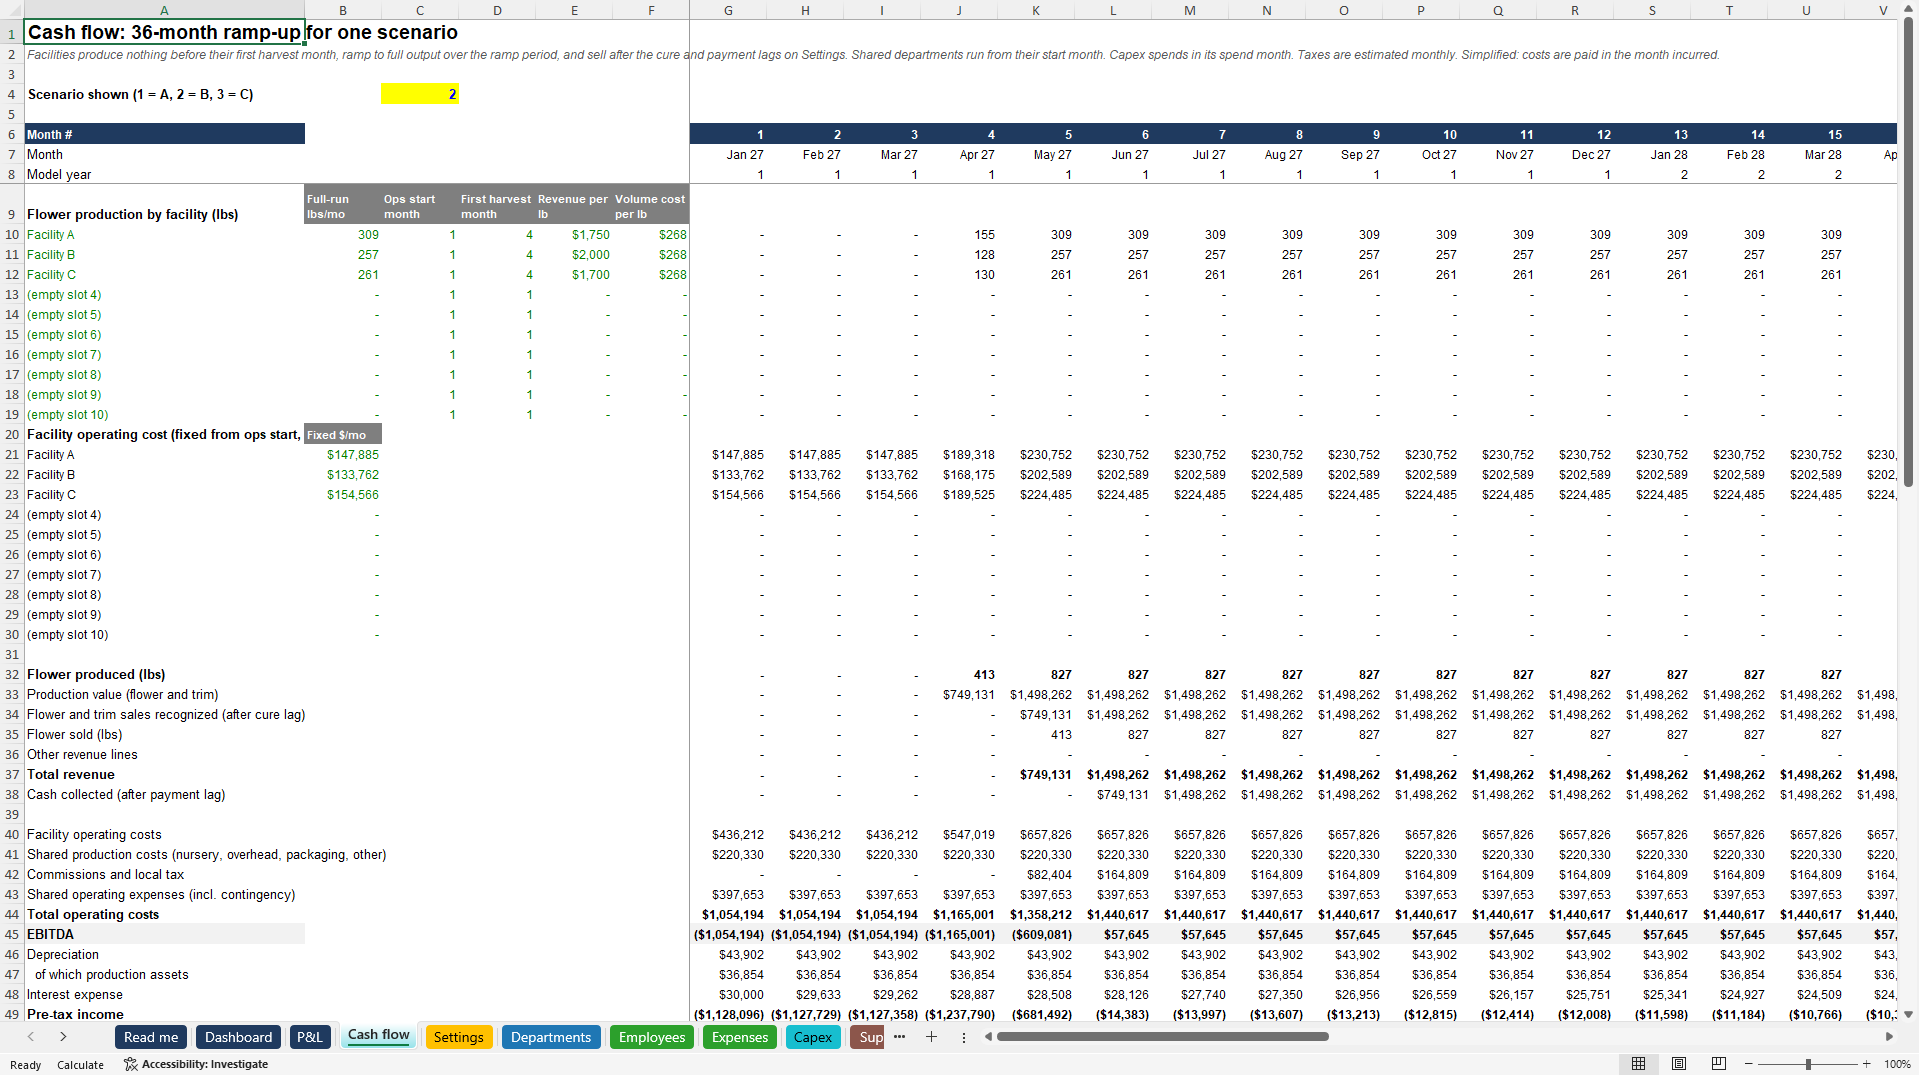
Task: Click Calculate in the status bar
Action: (80, 1065)
